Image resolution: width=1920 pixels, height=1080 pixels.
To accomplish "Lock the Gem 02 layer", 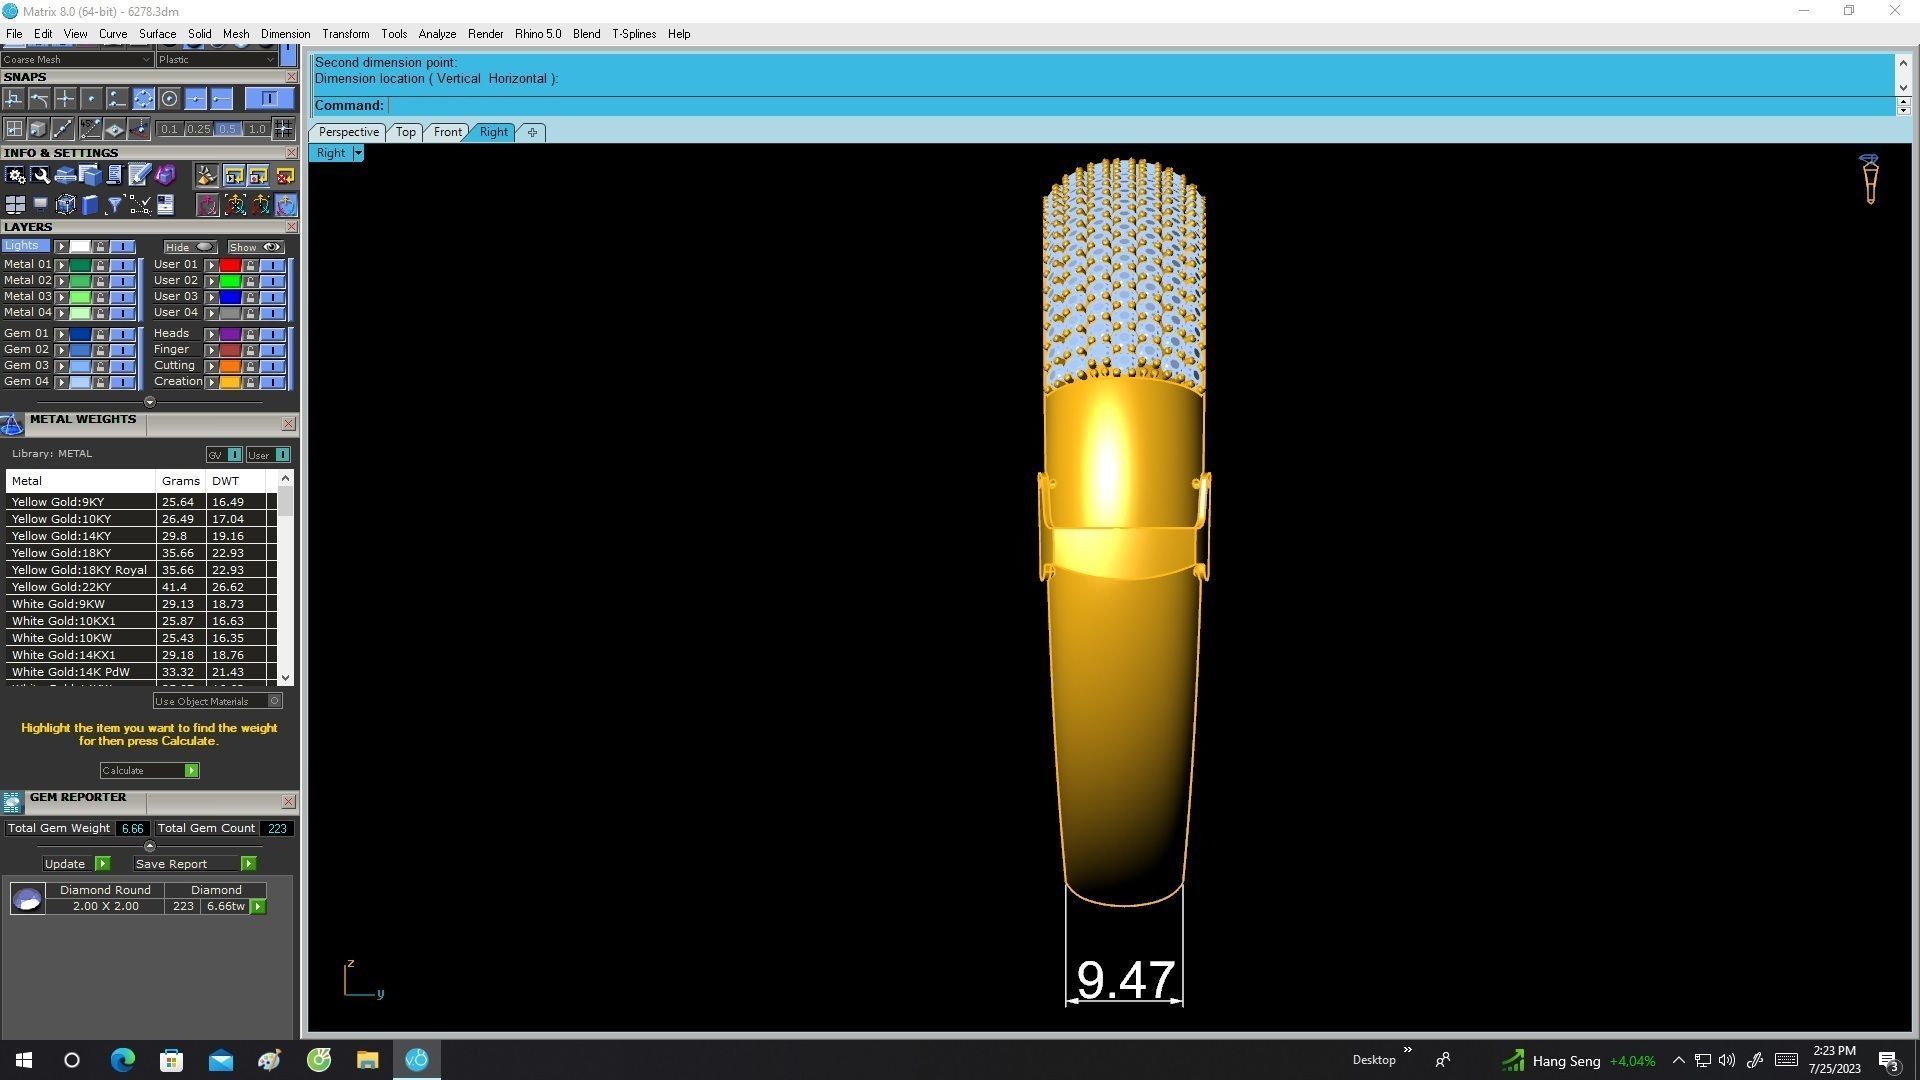I will pyautogui.click(x=100, y=350).
